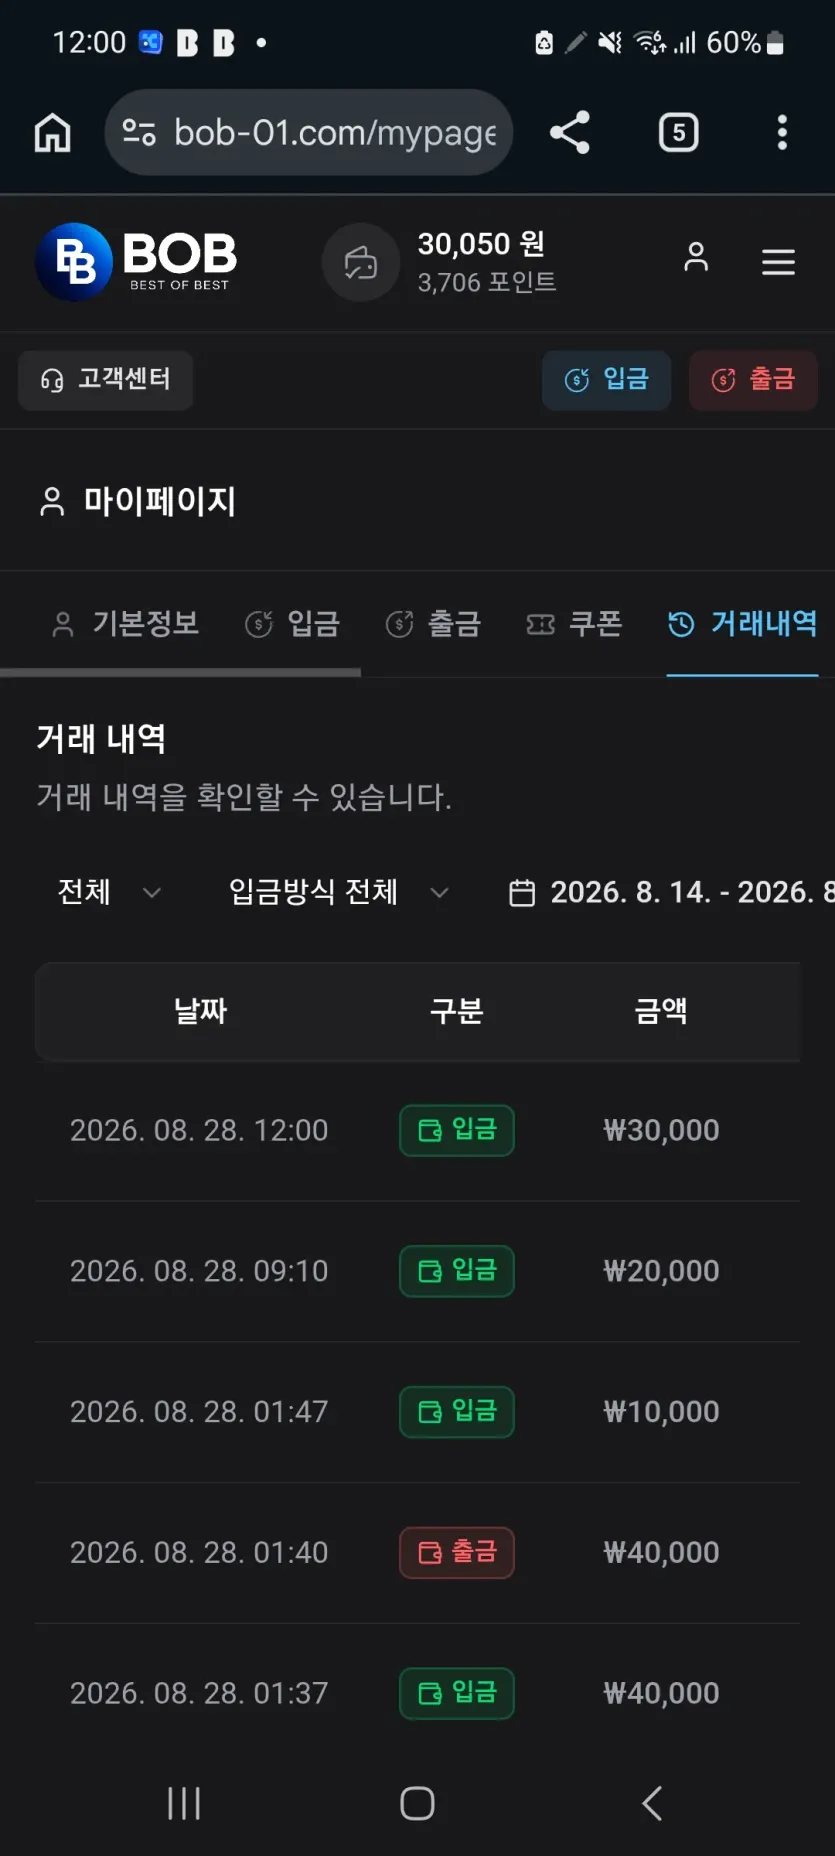Tap the Android back navigation button
The image size is (835, 1856).
click(651, 1803)
